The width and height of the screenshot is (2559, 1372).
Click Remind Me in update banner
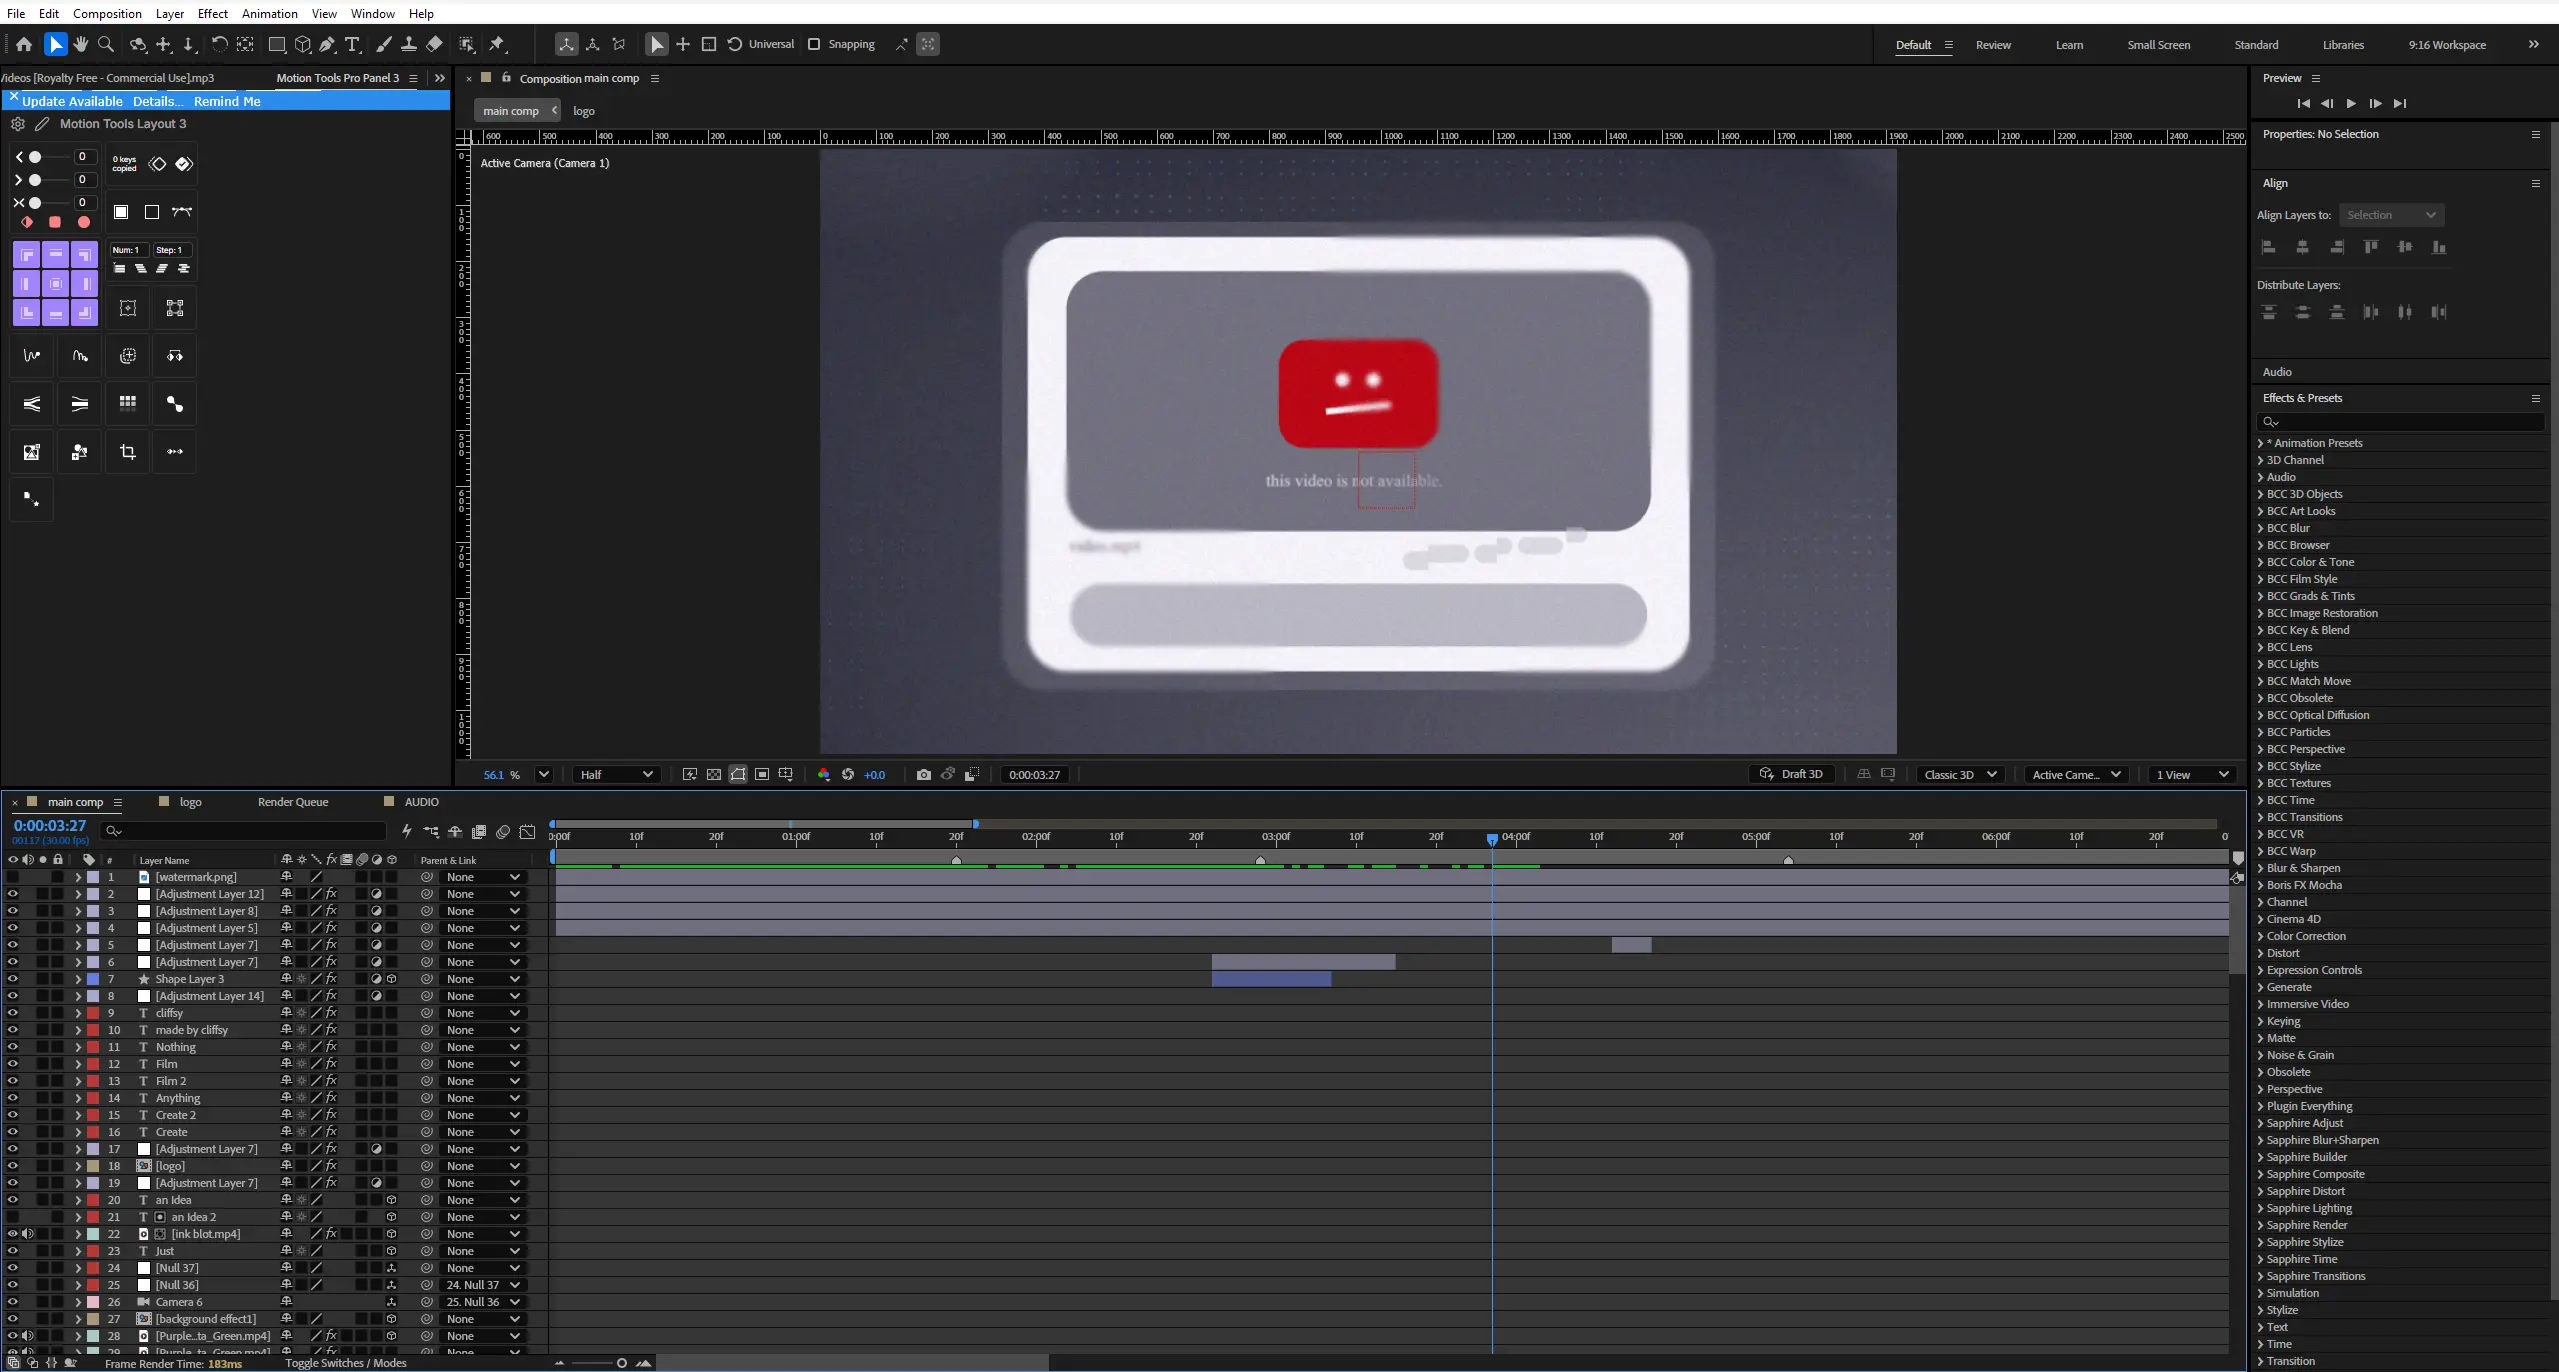[x=227, y=101]
